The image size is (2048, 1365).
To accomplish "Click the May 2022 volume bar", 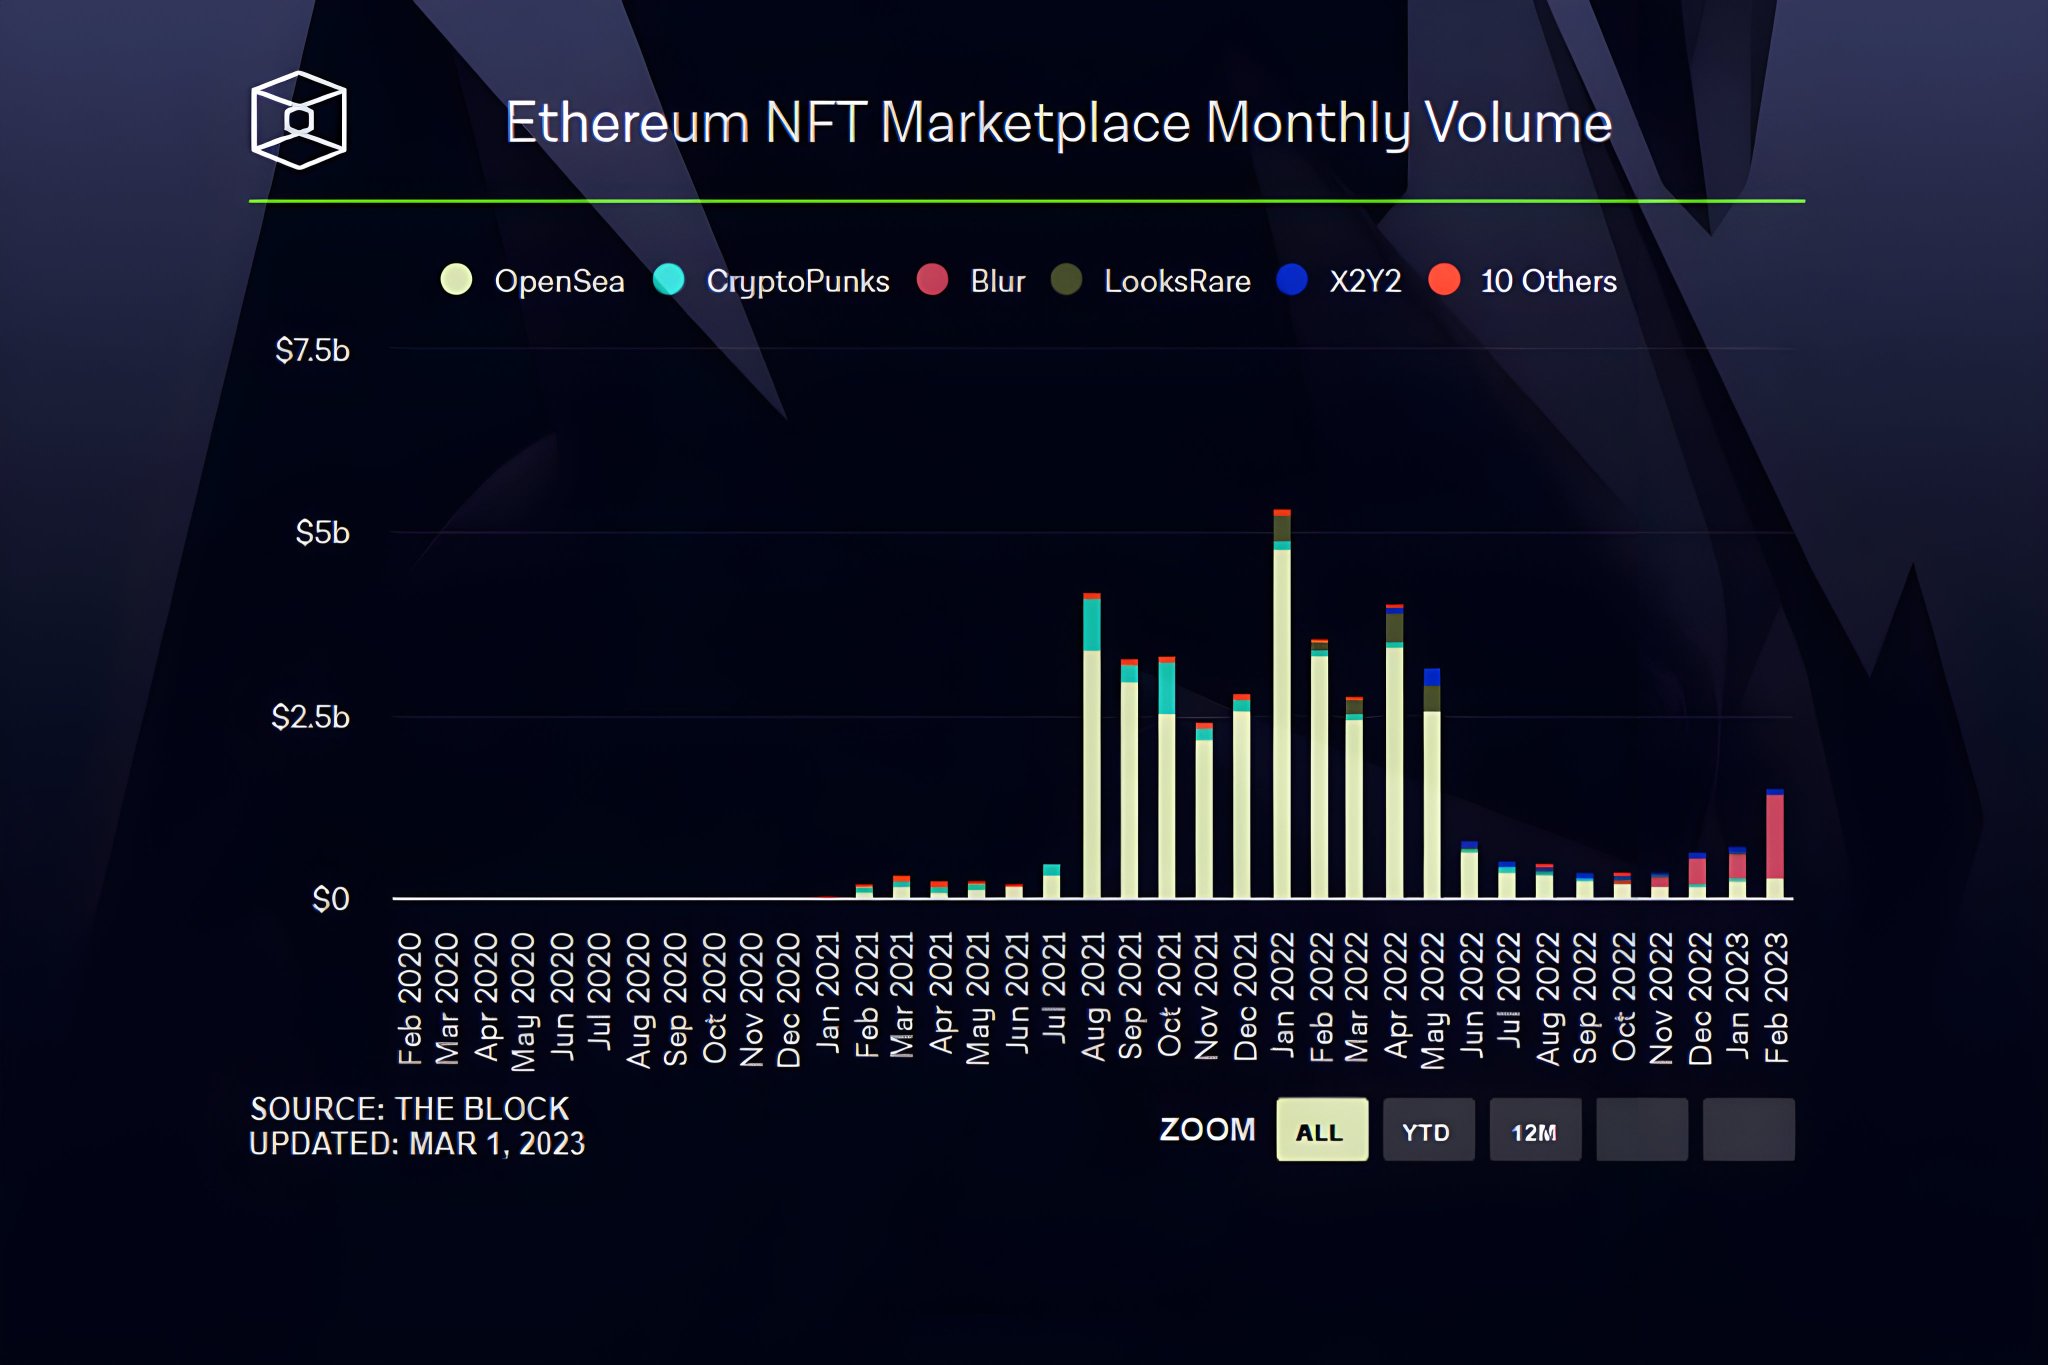I will [1431, 800].
